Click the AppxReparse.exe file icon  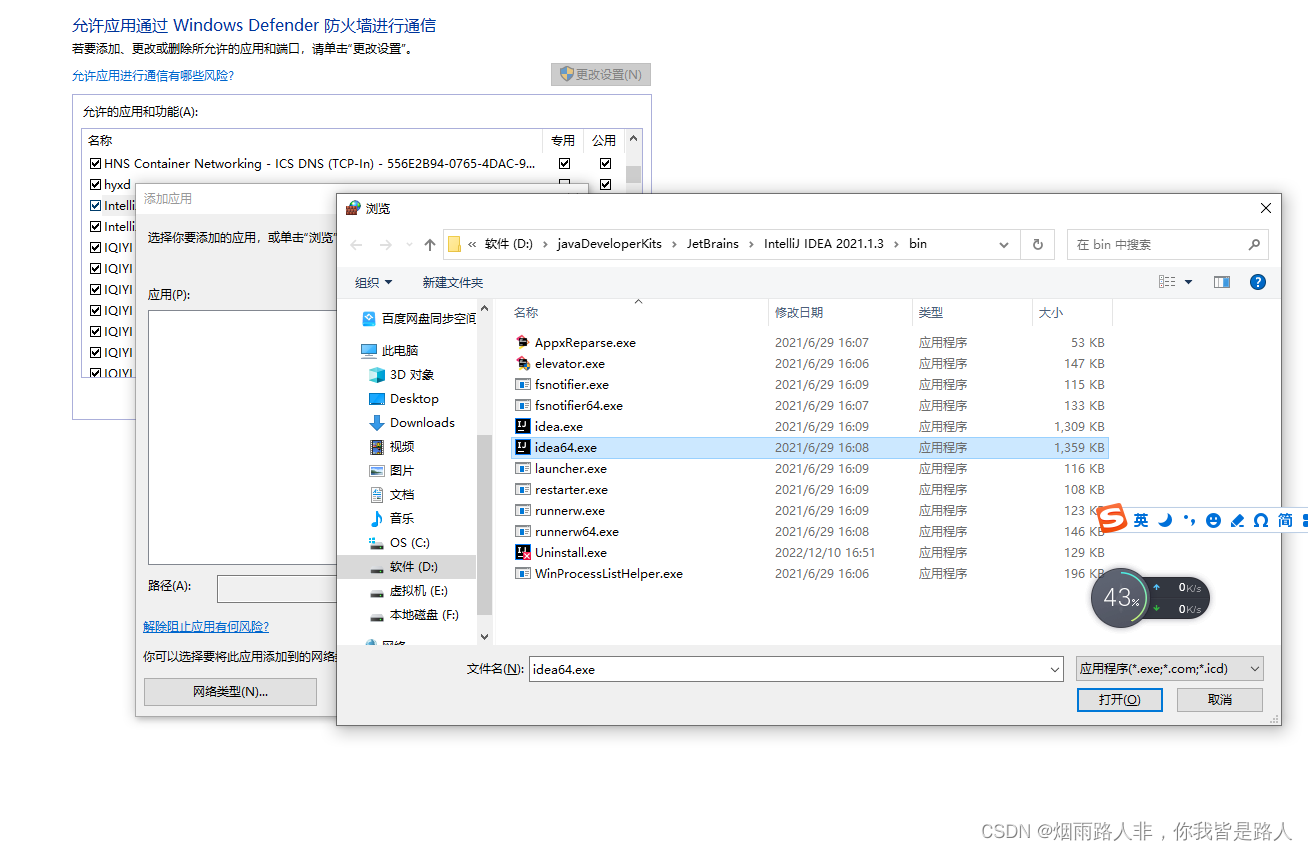[x=522, y=342]
